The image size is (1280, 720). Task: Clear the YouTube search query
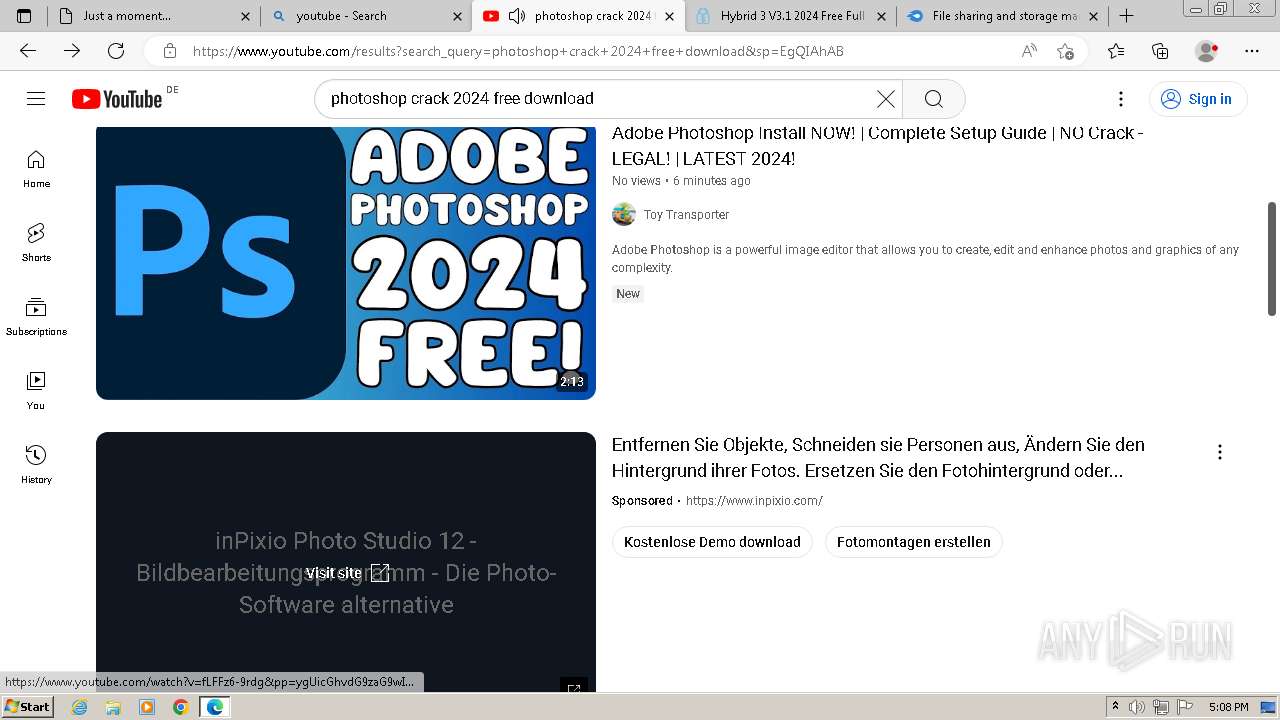885,98
